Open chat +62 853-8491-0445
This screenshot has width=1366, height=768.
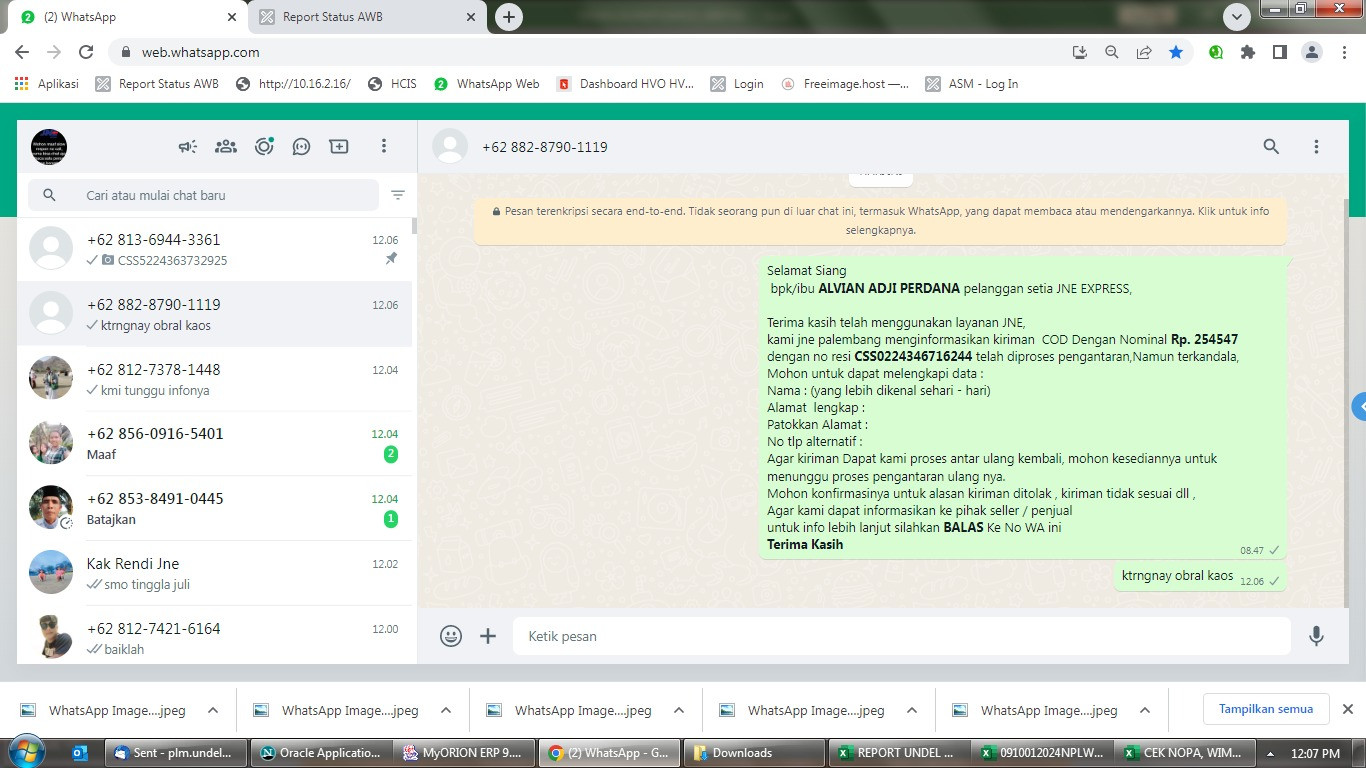click(x=214, y=509)
